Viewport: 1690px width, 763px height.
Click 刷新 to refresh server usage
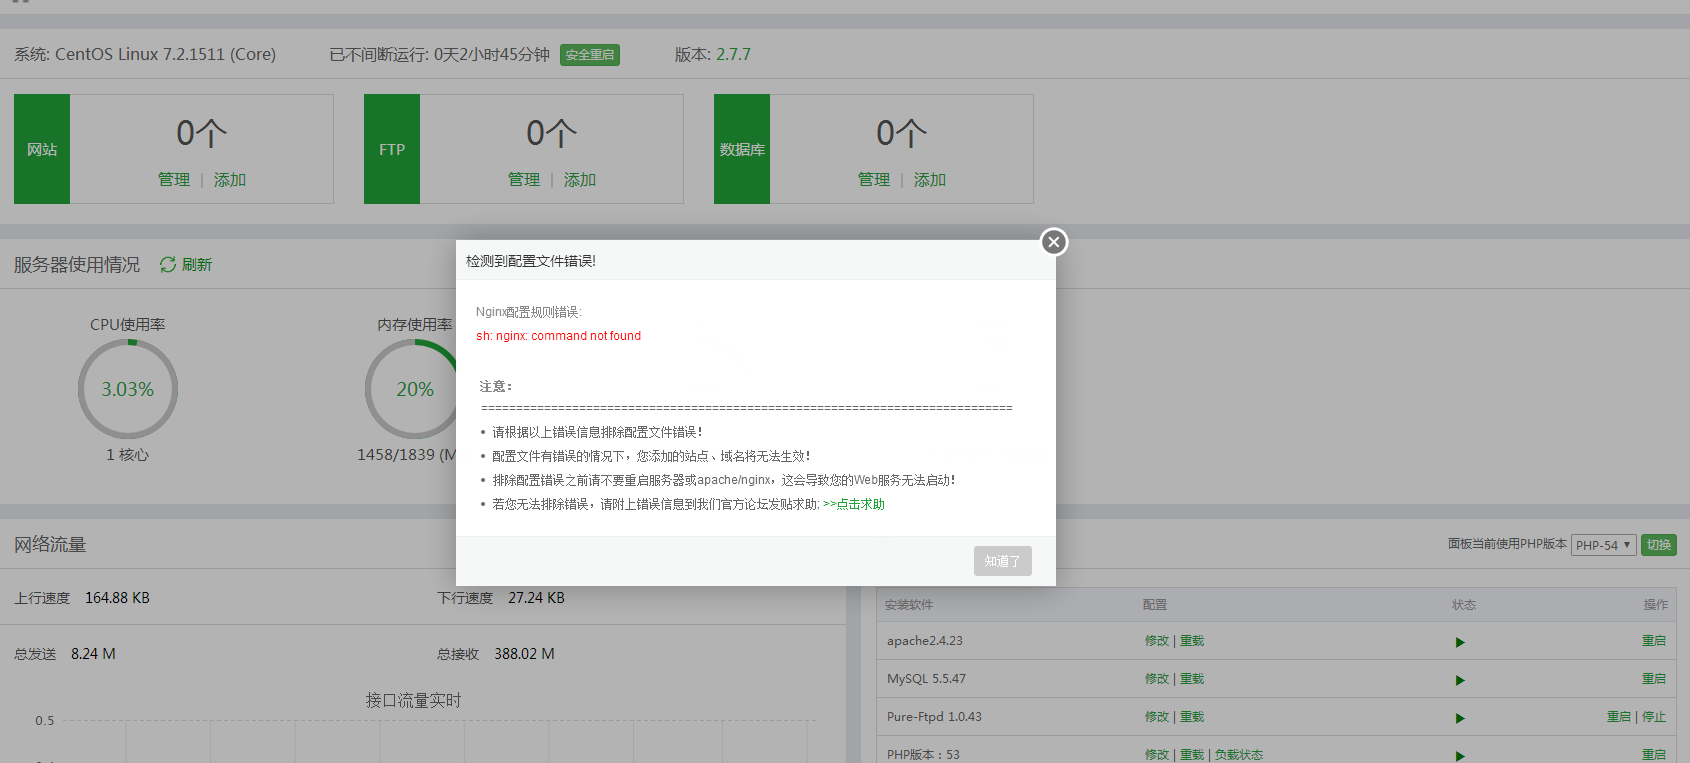point(197,264)
